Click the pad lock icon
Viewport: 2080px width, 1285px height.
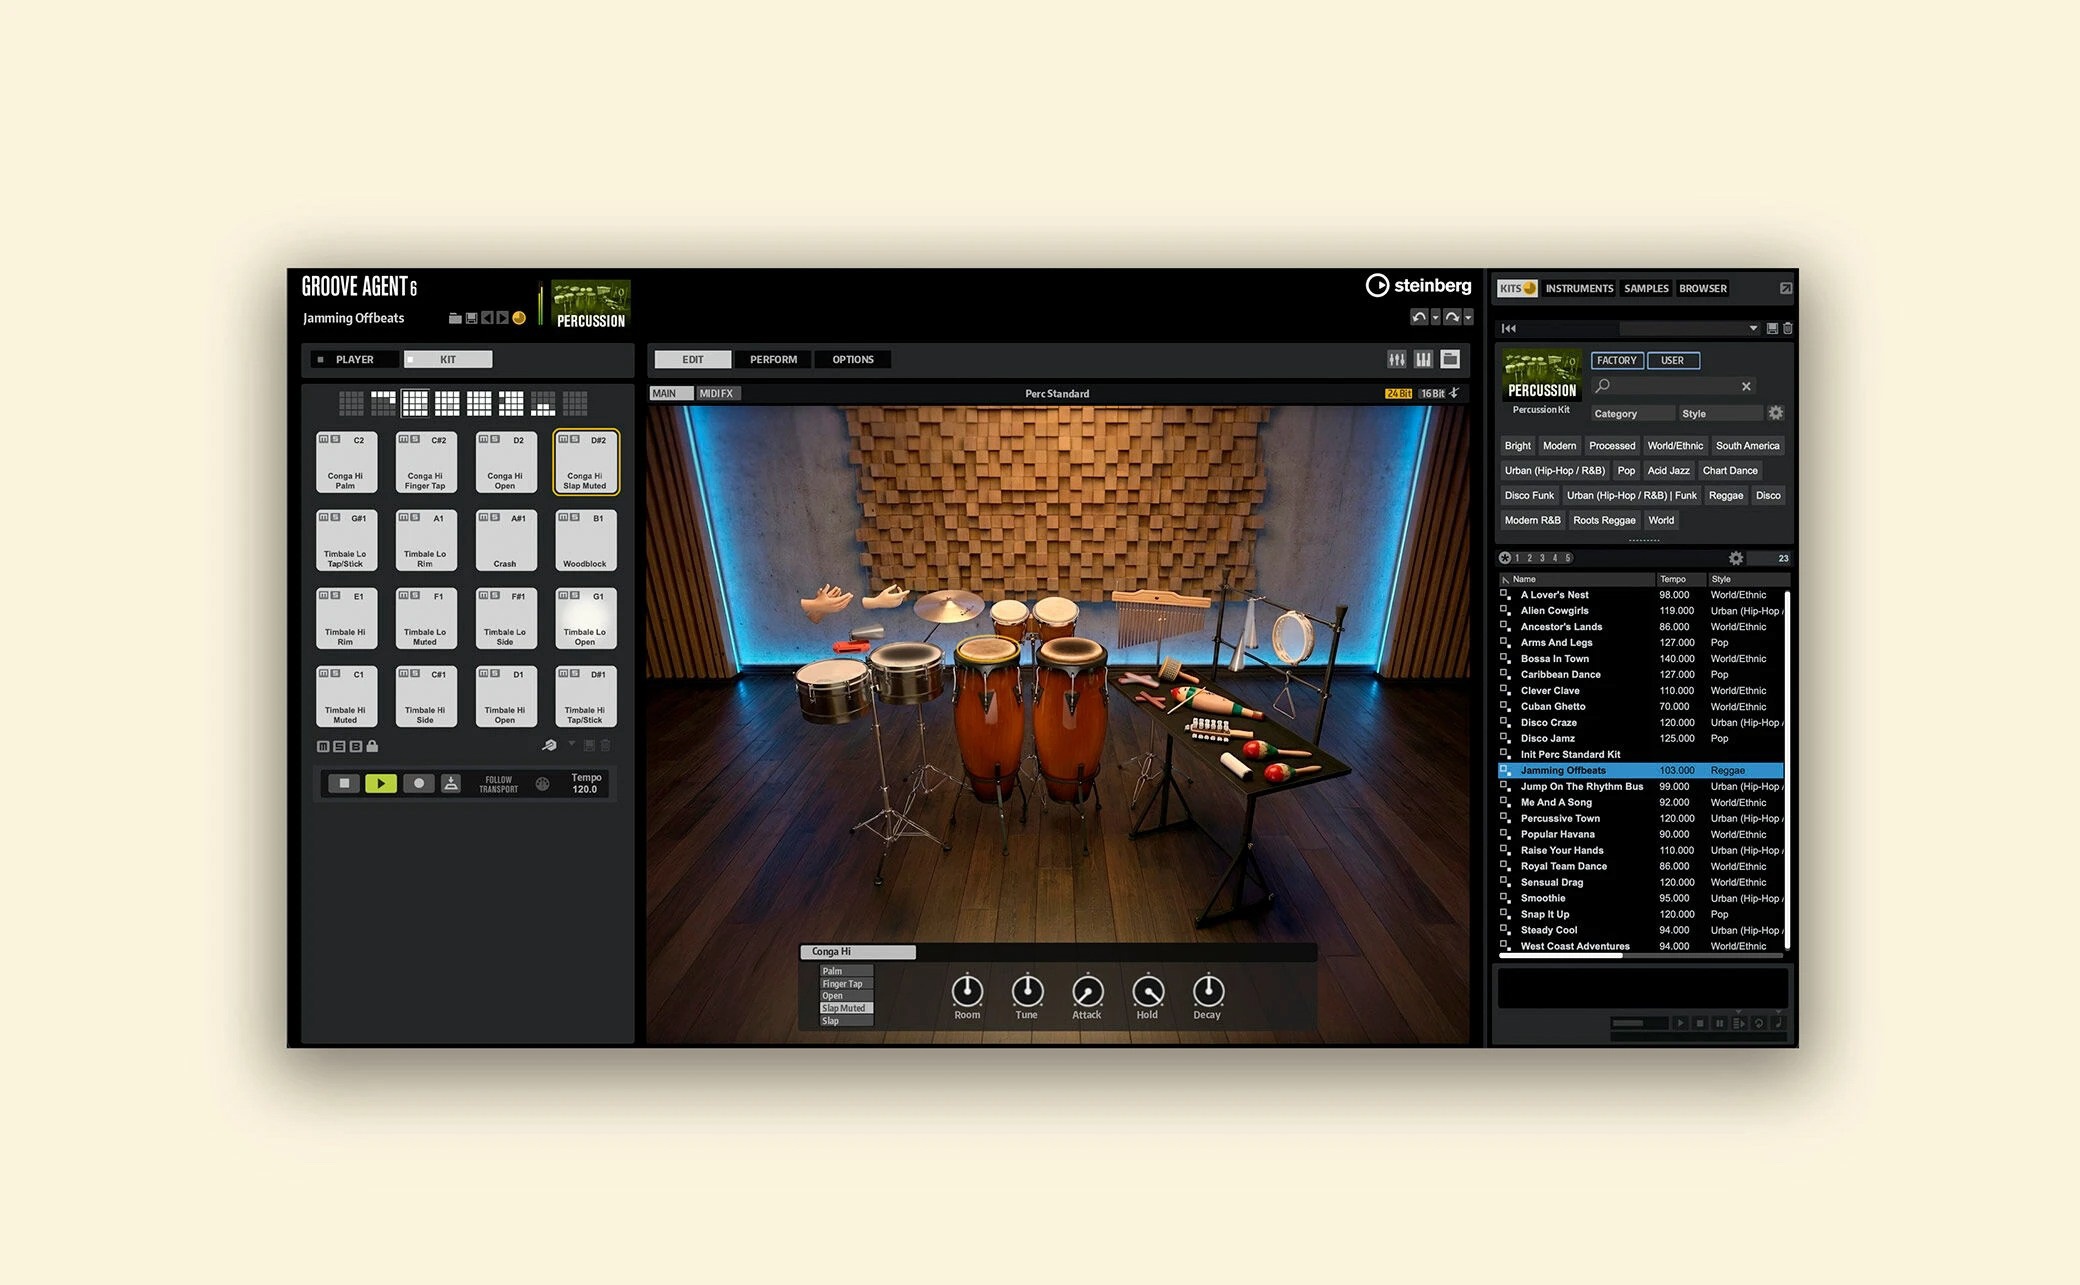tap(372, 746)
